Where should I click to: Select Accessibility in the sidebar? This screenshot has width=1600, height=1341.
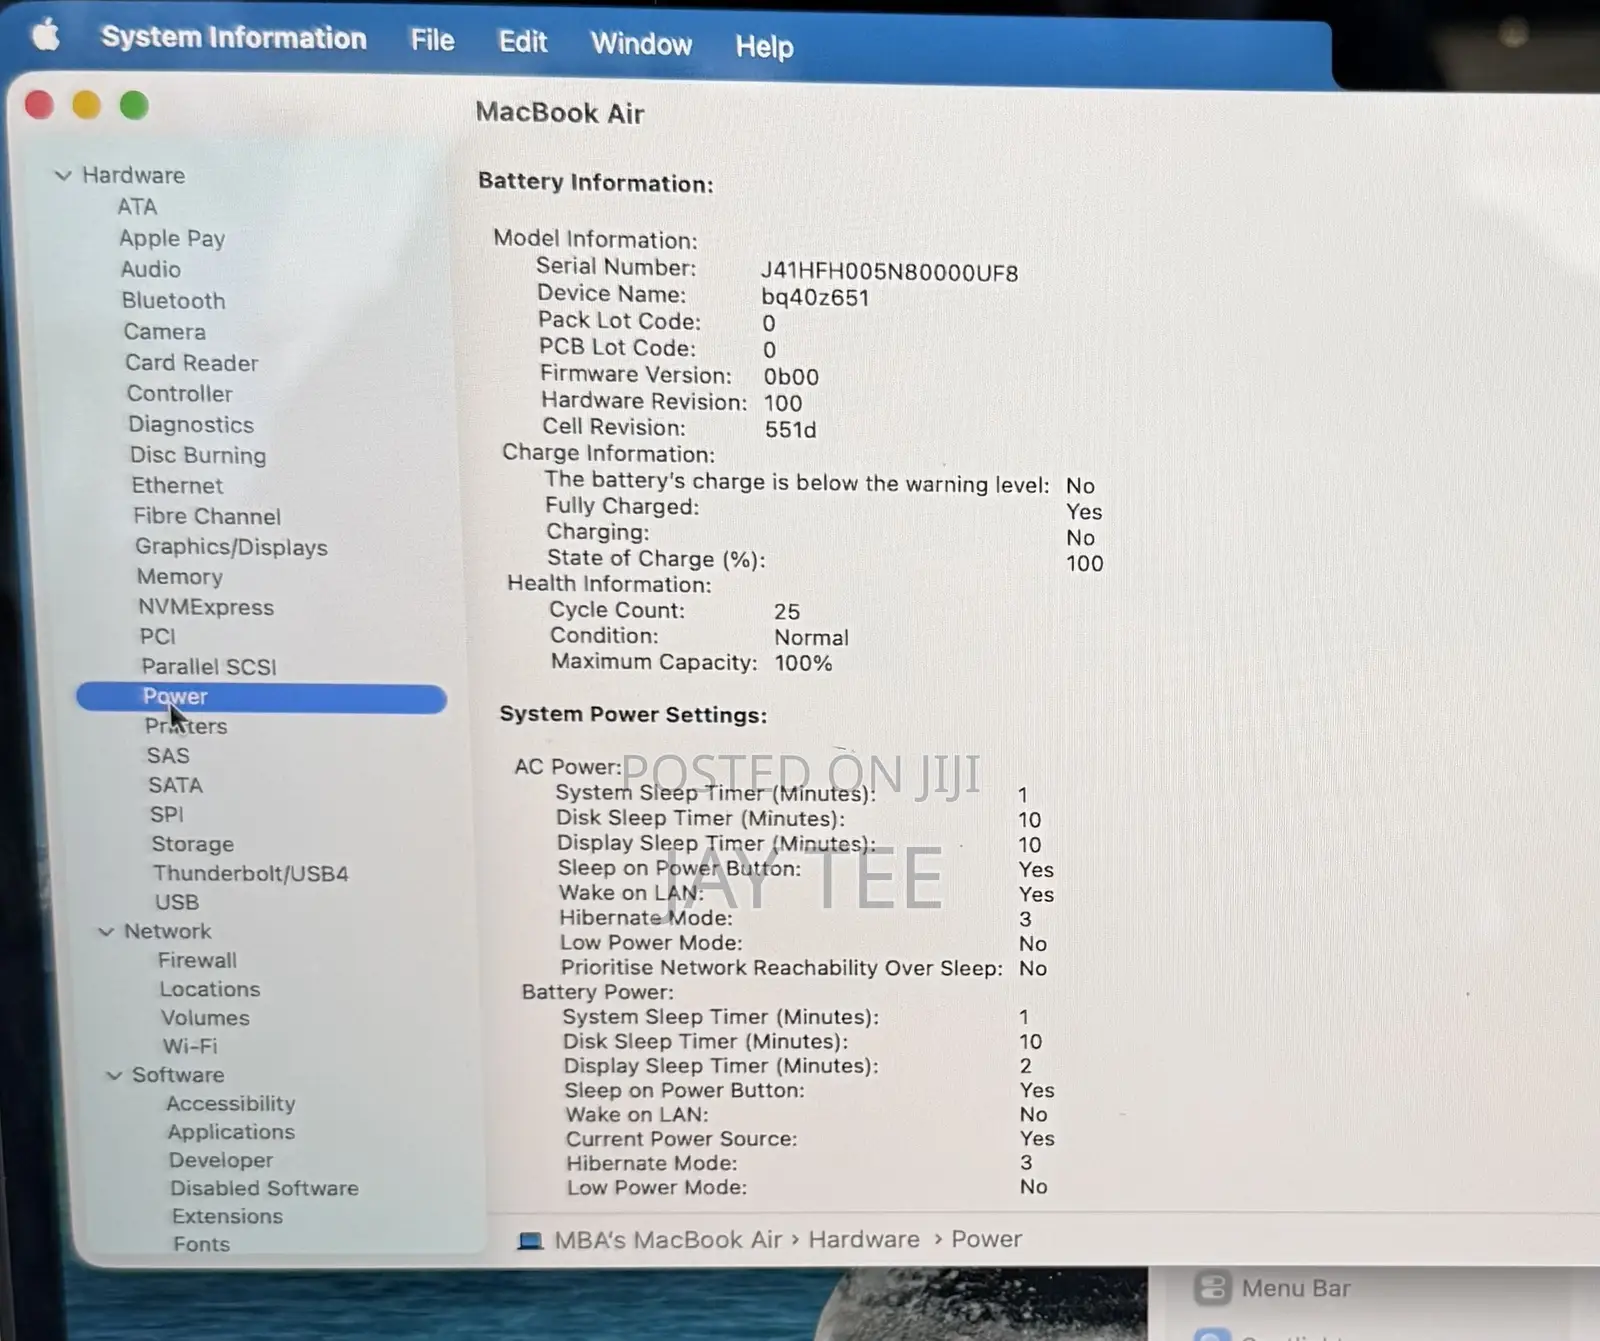[x=231, y=1103]
